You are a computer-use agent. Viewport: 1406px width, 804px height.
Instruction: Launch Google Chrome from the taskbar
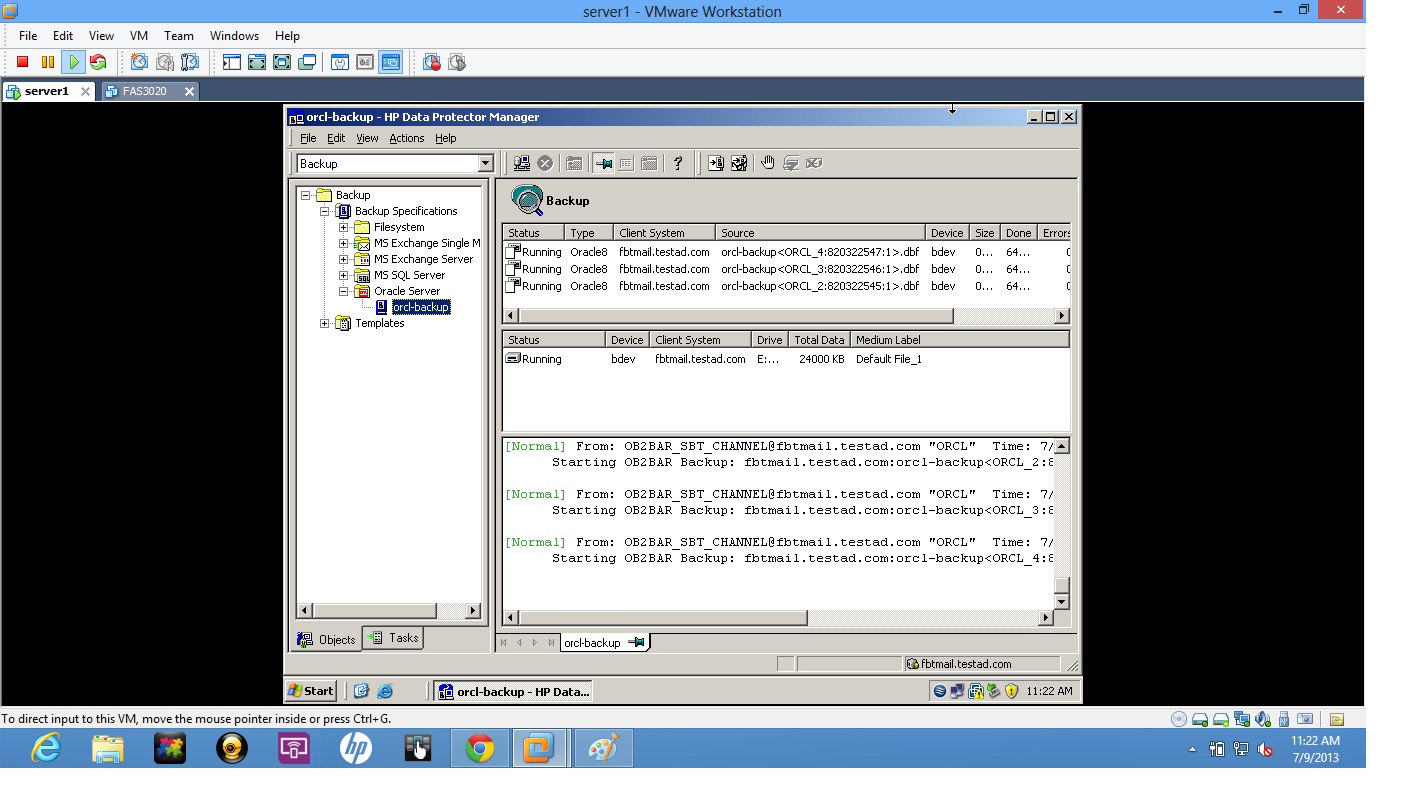[479, 747]
